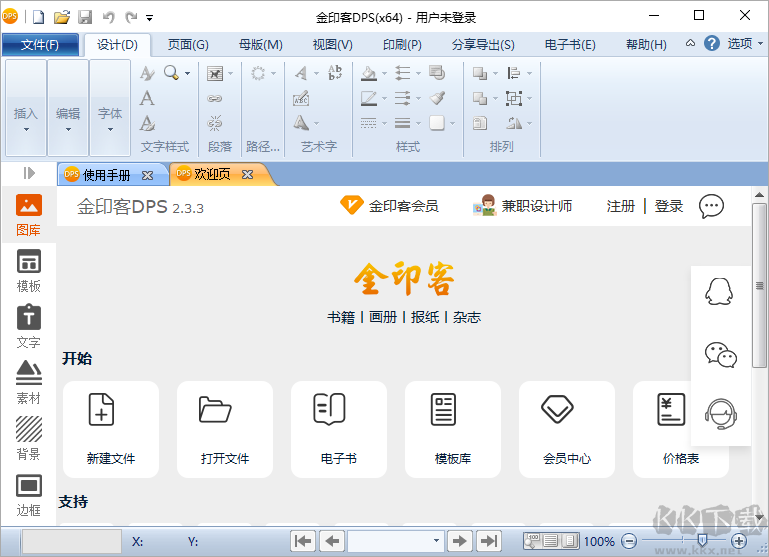Switch to the 分享导出(S) ribbon tab
This screenshot has height=557, width=769.
point(483,45)
